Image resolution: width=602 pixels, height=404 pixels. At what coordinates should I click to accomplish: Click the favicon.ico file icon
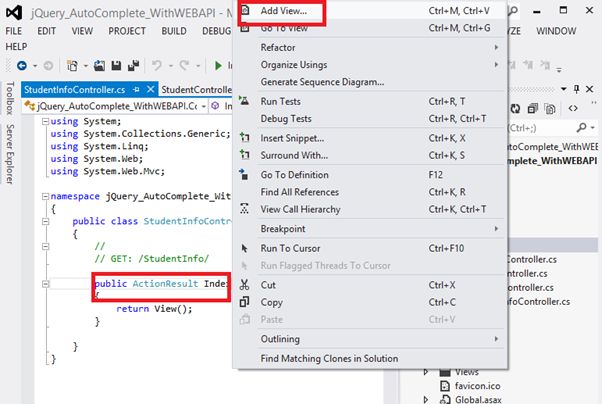coord(445,386)
